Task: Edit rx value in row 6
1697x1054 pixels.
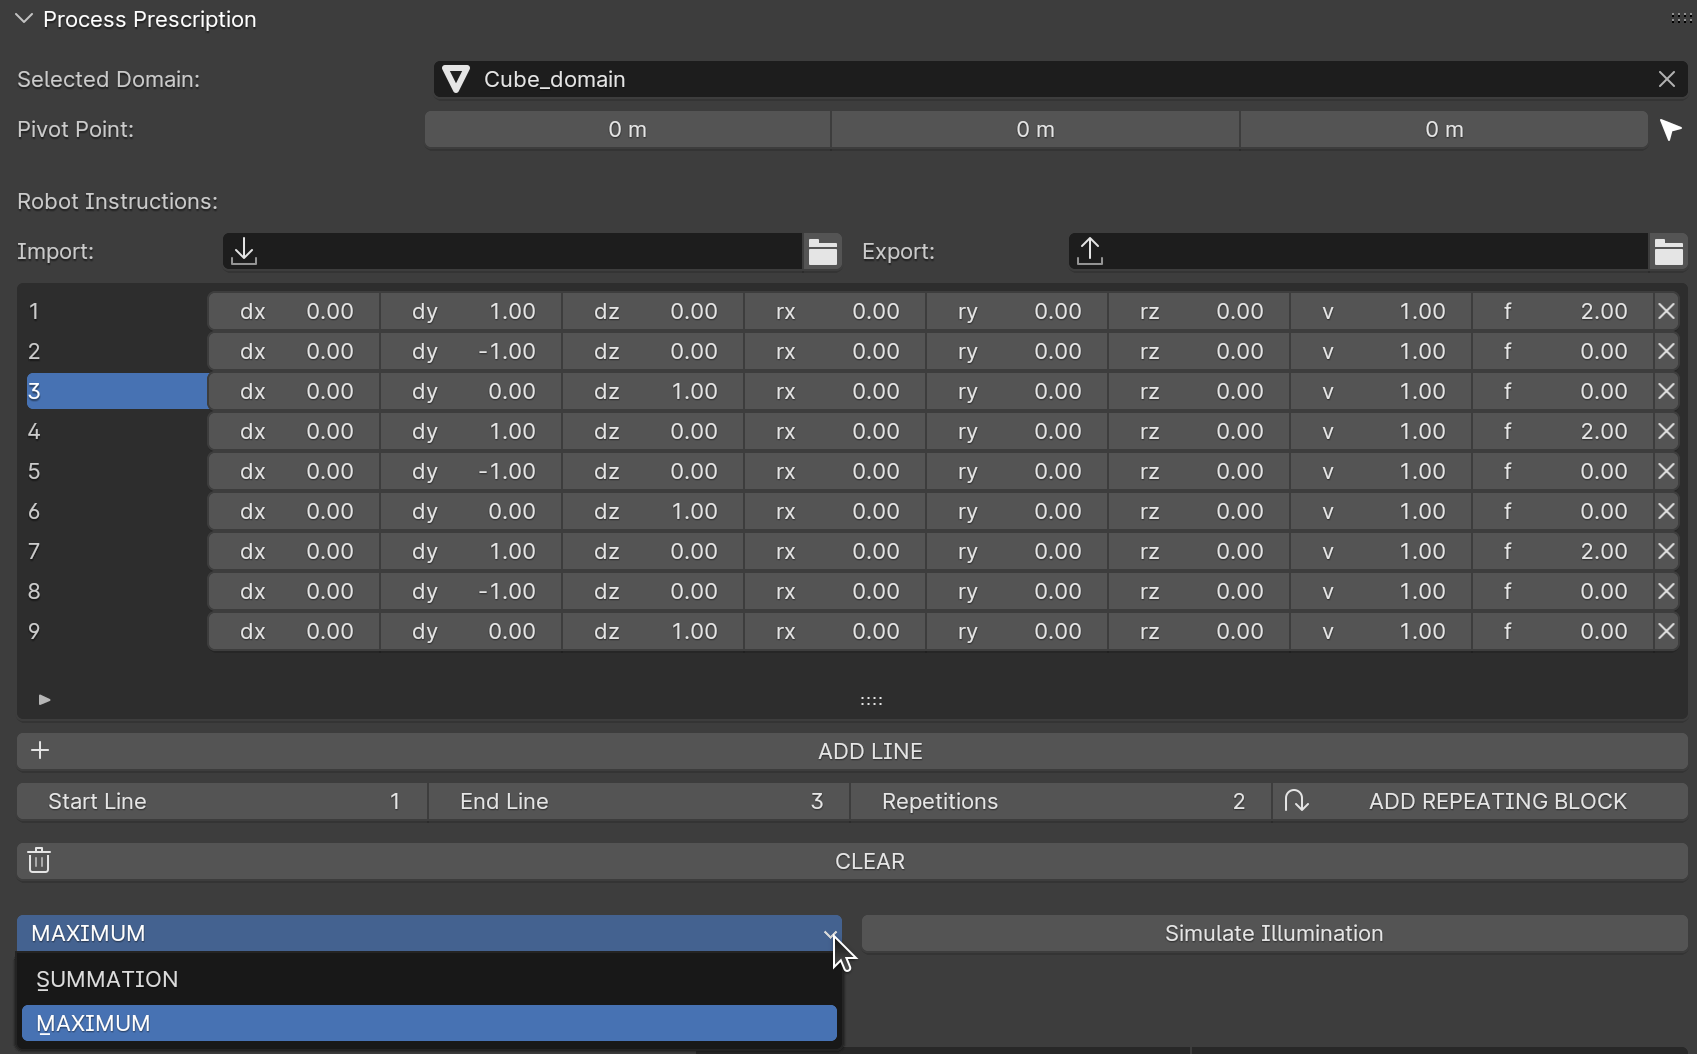Action: [x=835, y=511]
